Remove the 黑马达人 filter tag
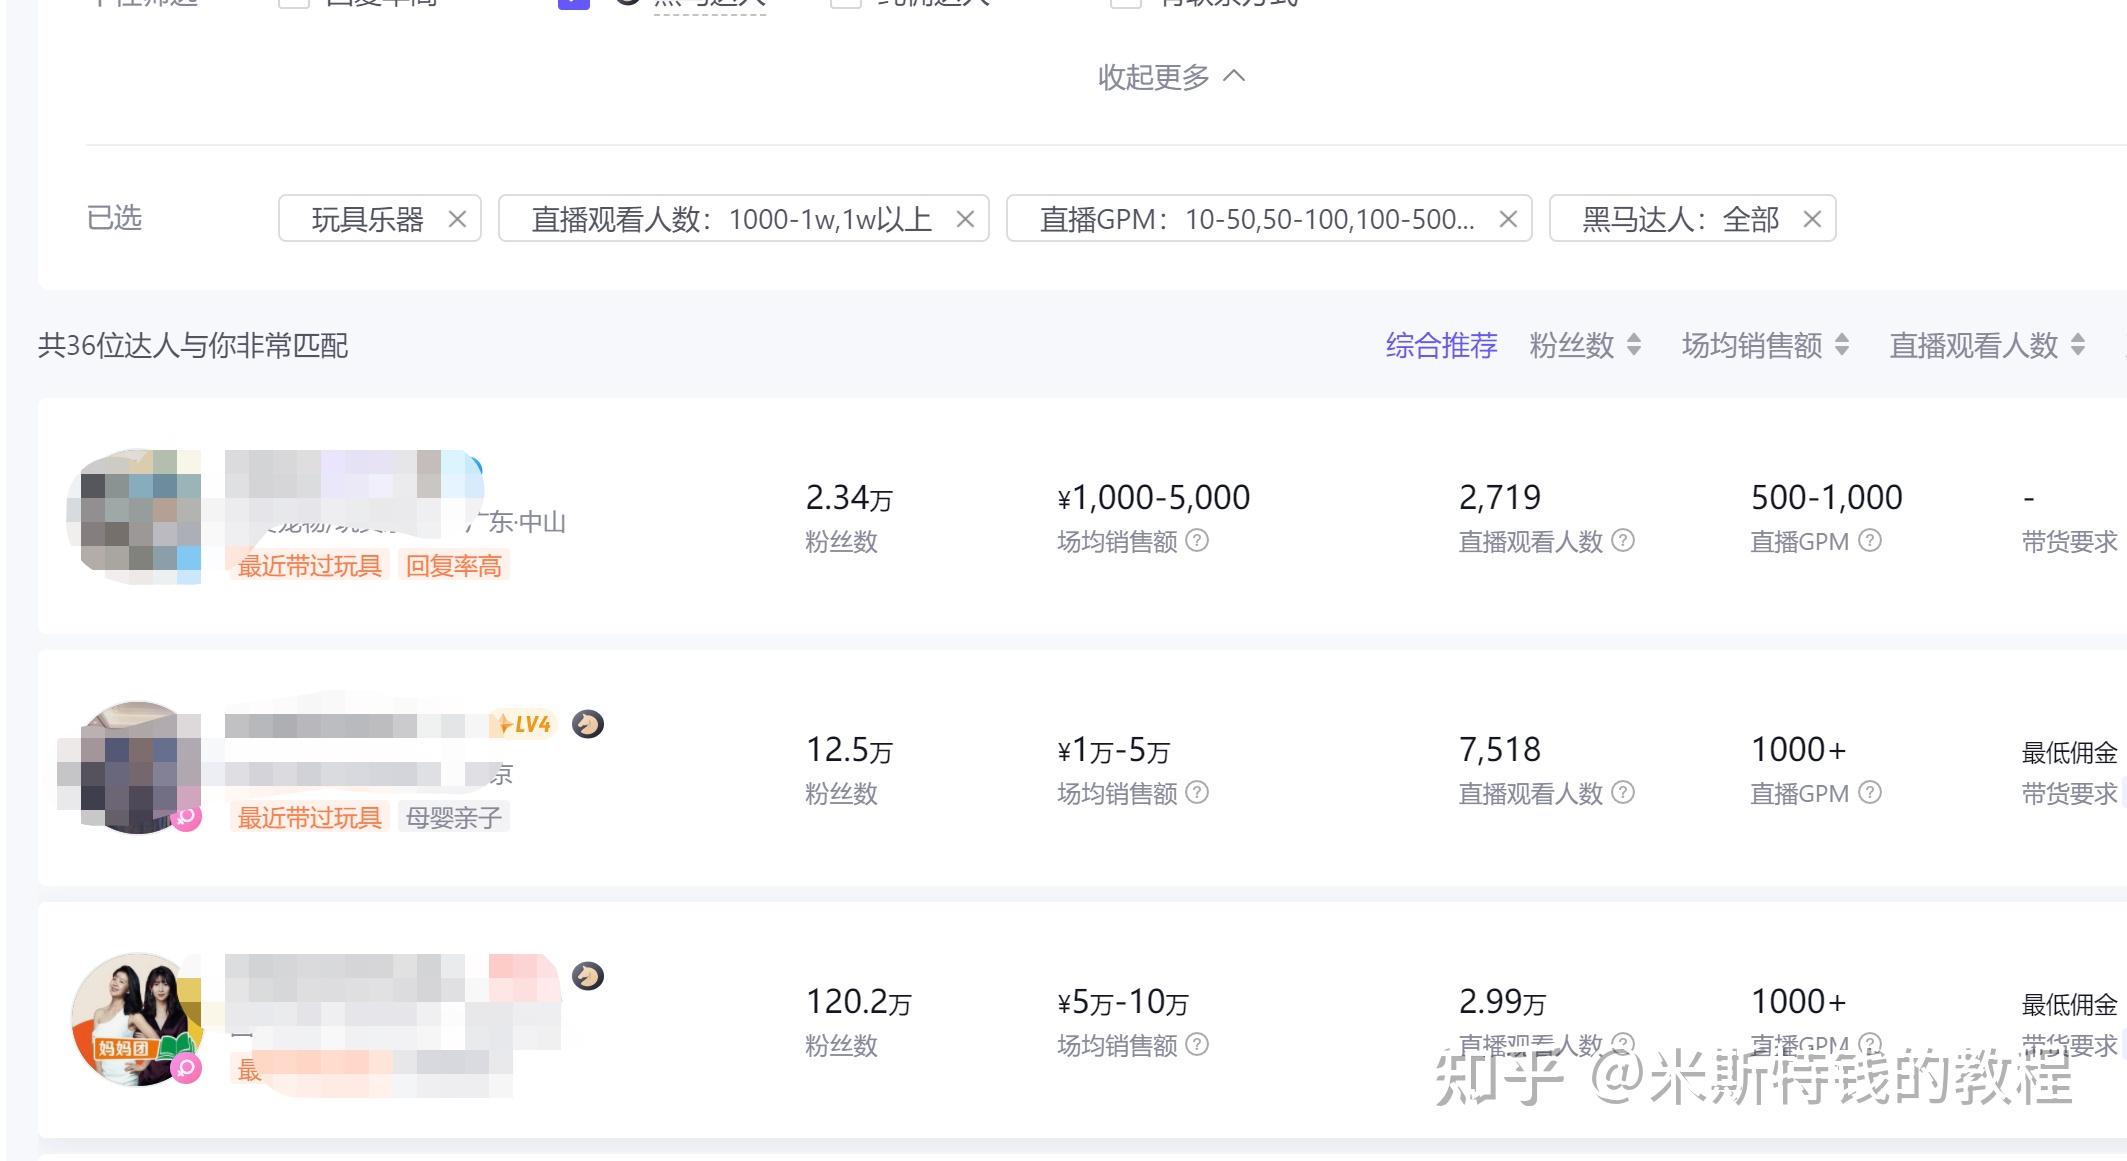Viewport: 2127px width, 1161px height. pyautogui.click(x=1812, y=219)
